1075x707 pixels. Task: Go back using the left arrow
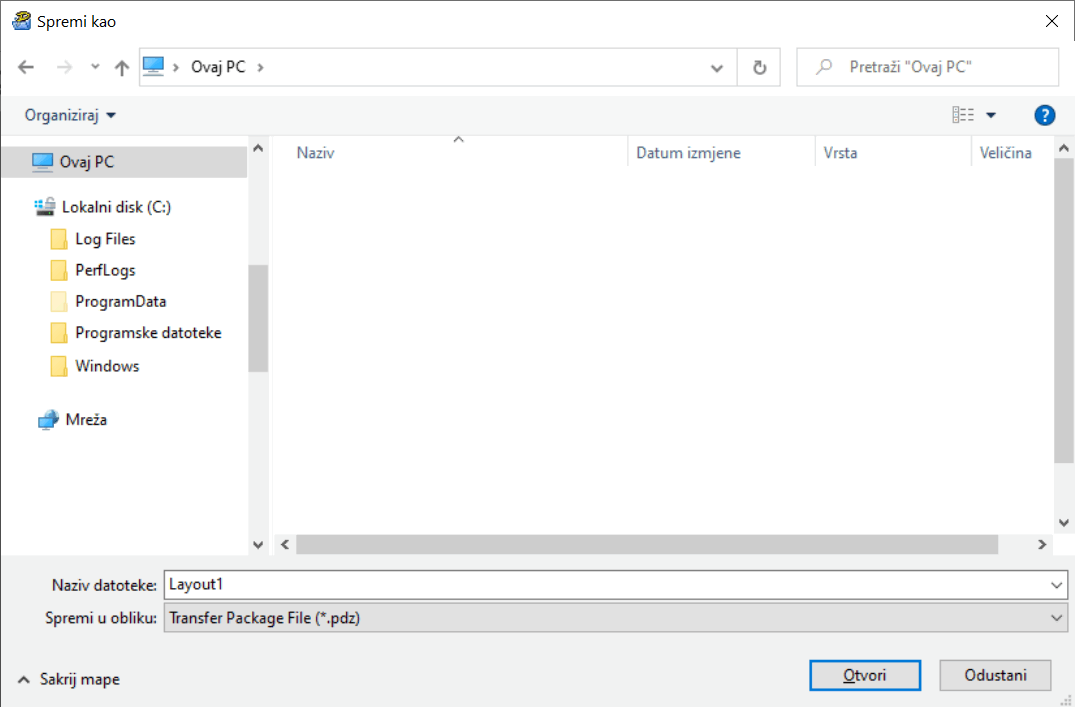click(26, 67)
